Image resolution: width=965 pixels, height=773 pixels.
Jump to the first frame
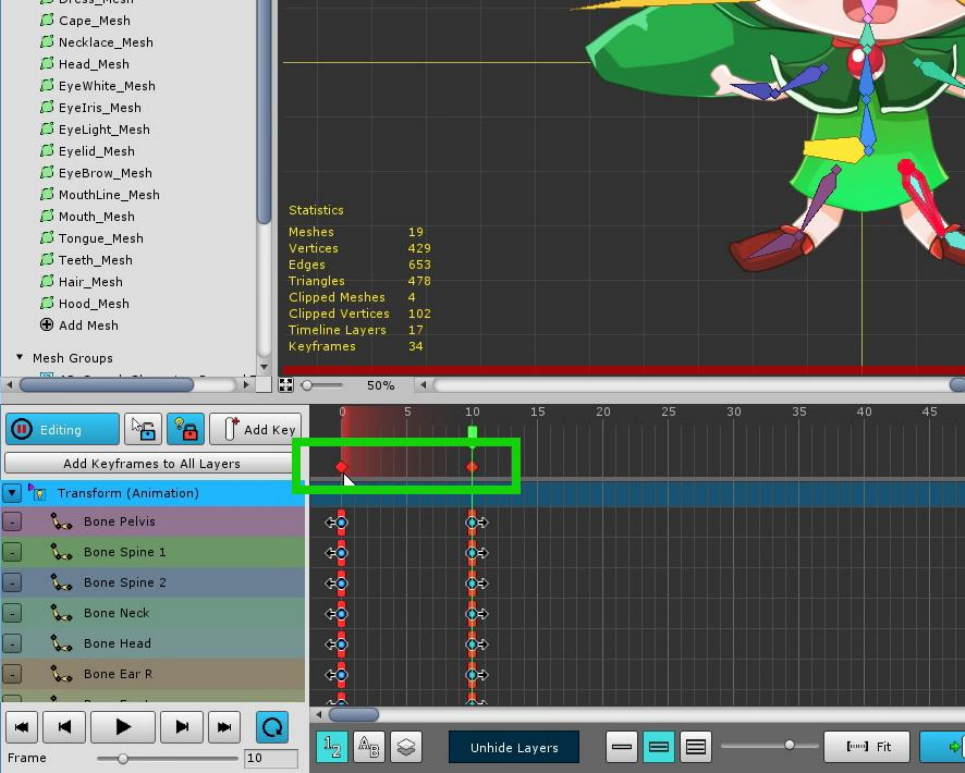coord(22,727)
